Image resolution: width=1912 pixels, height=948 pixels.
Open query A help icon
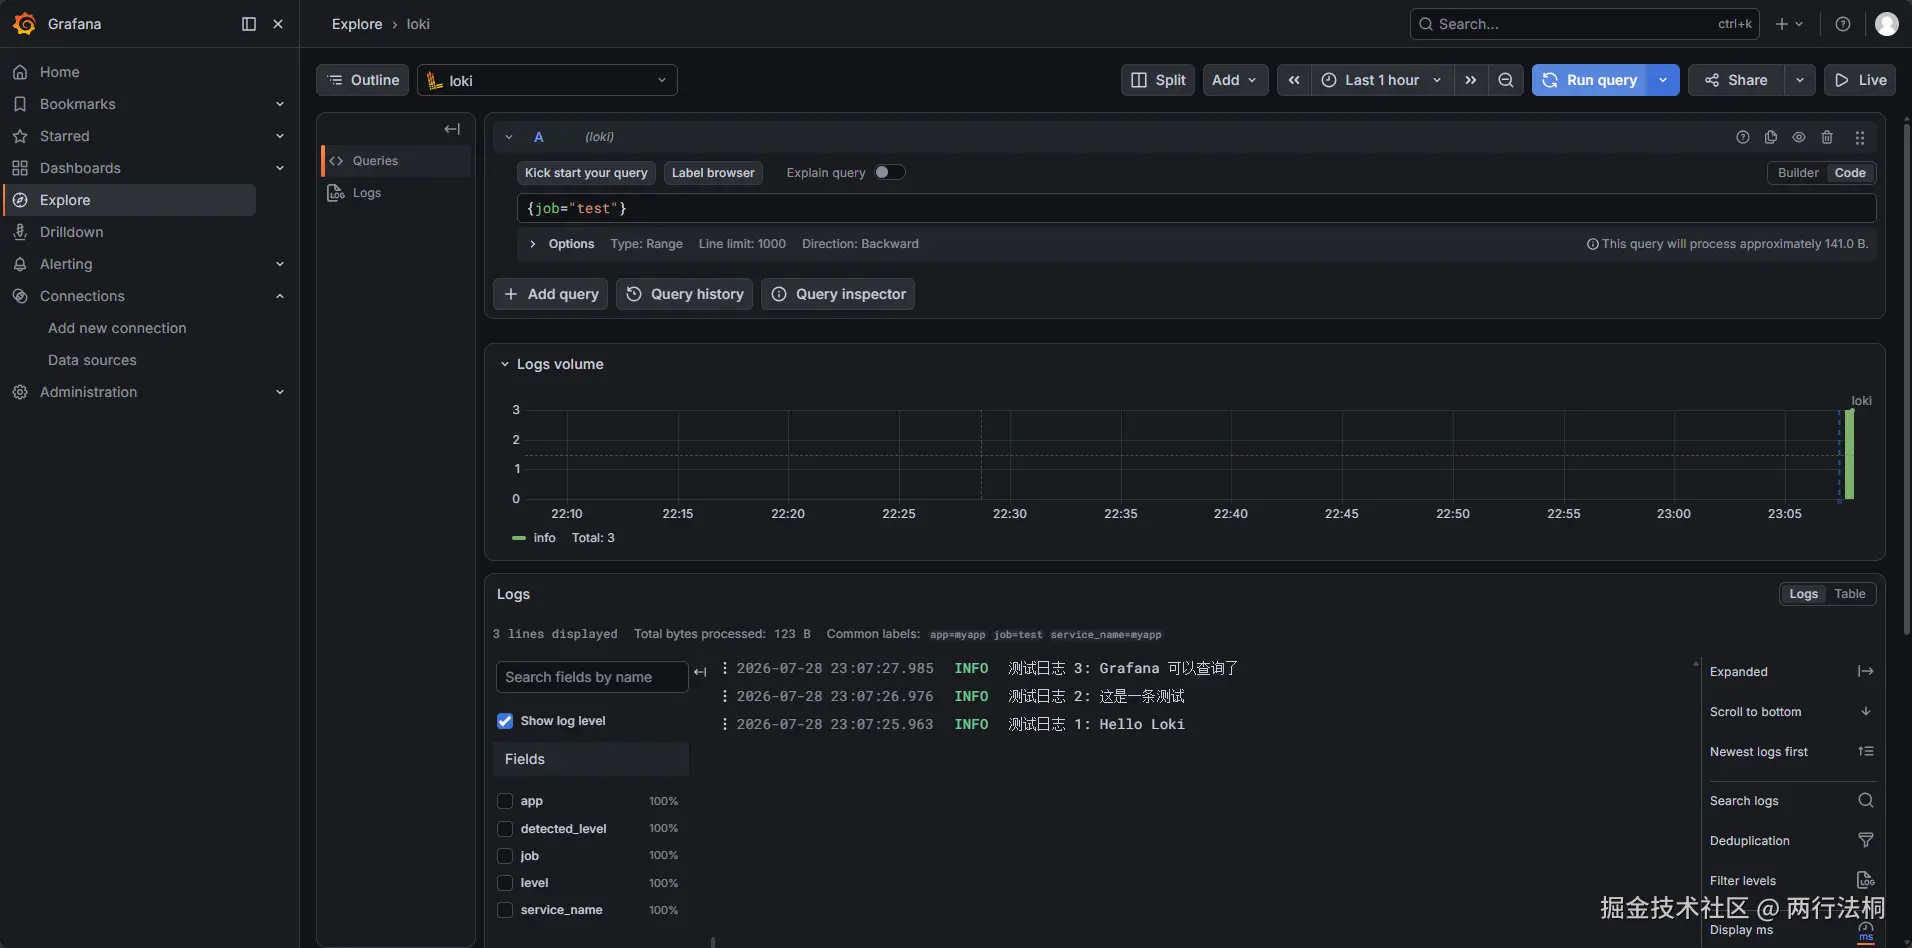click(1742, 137)
